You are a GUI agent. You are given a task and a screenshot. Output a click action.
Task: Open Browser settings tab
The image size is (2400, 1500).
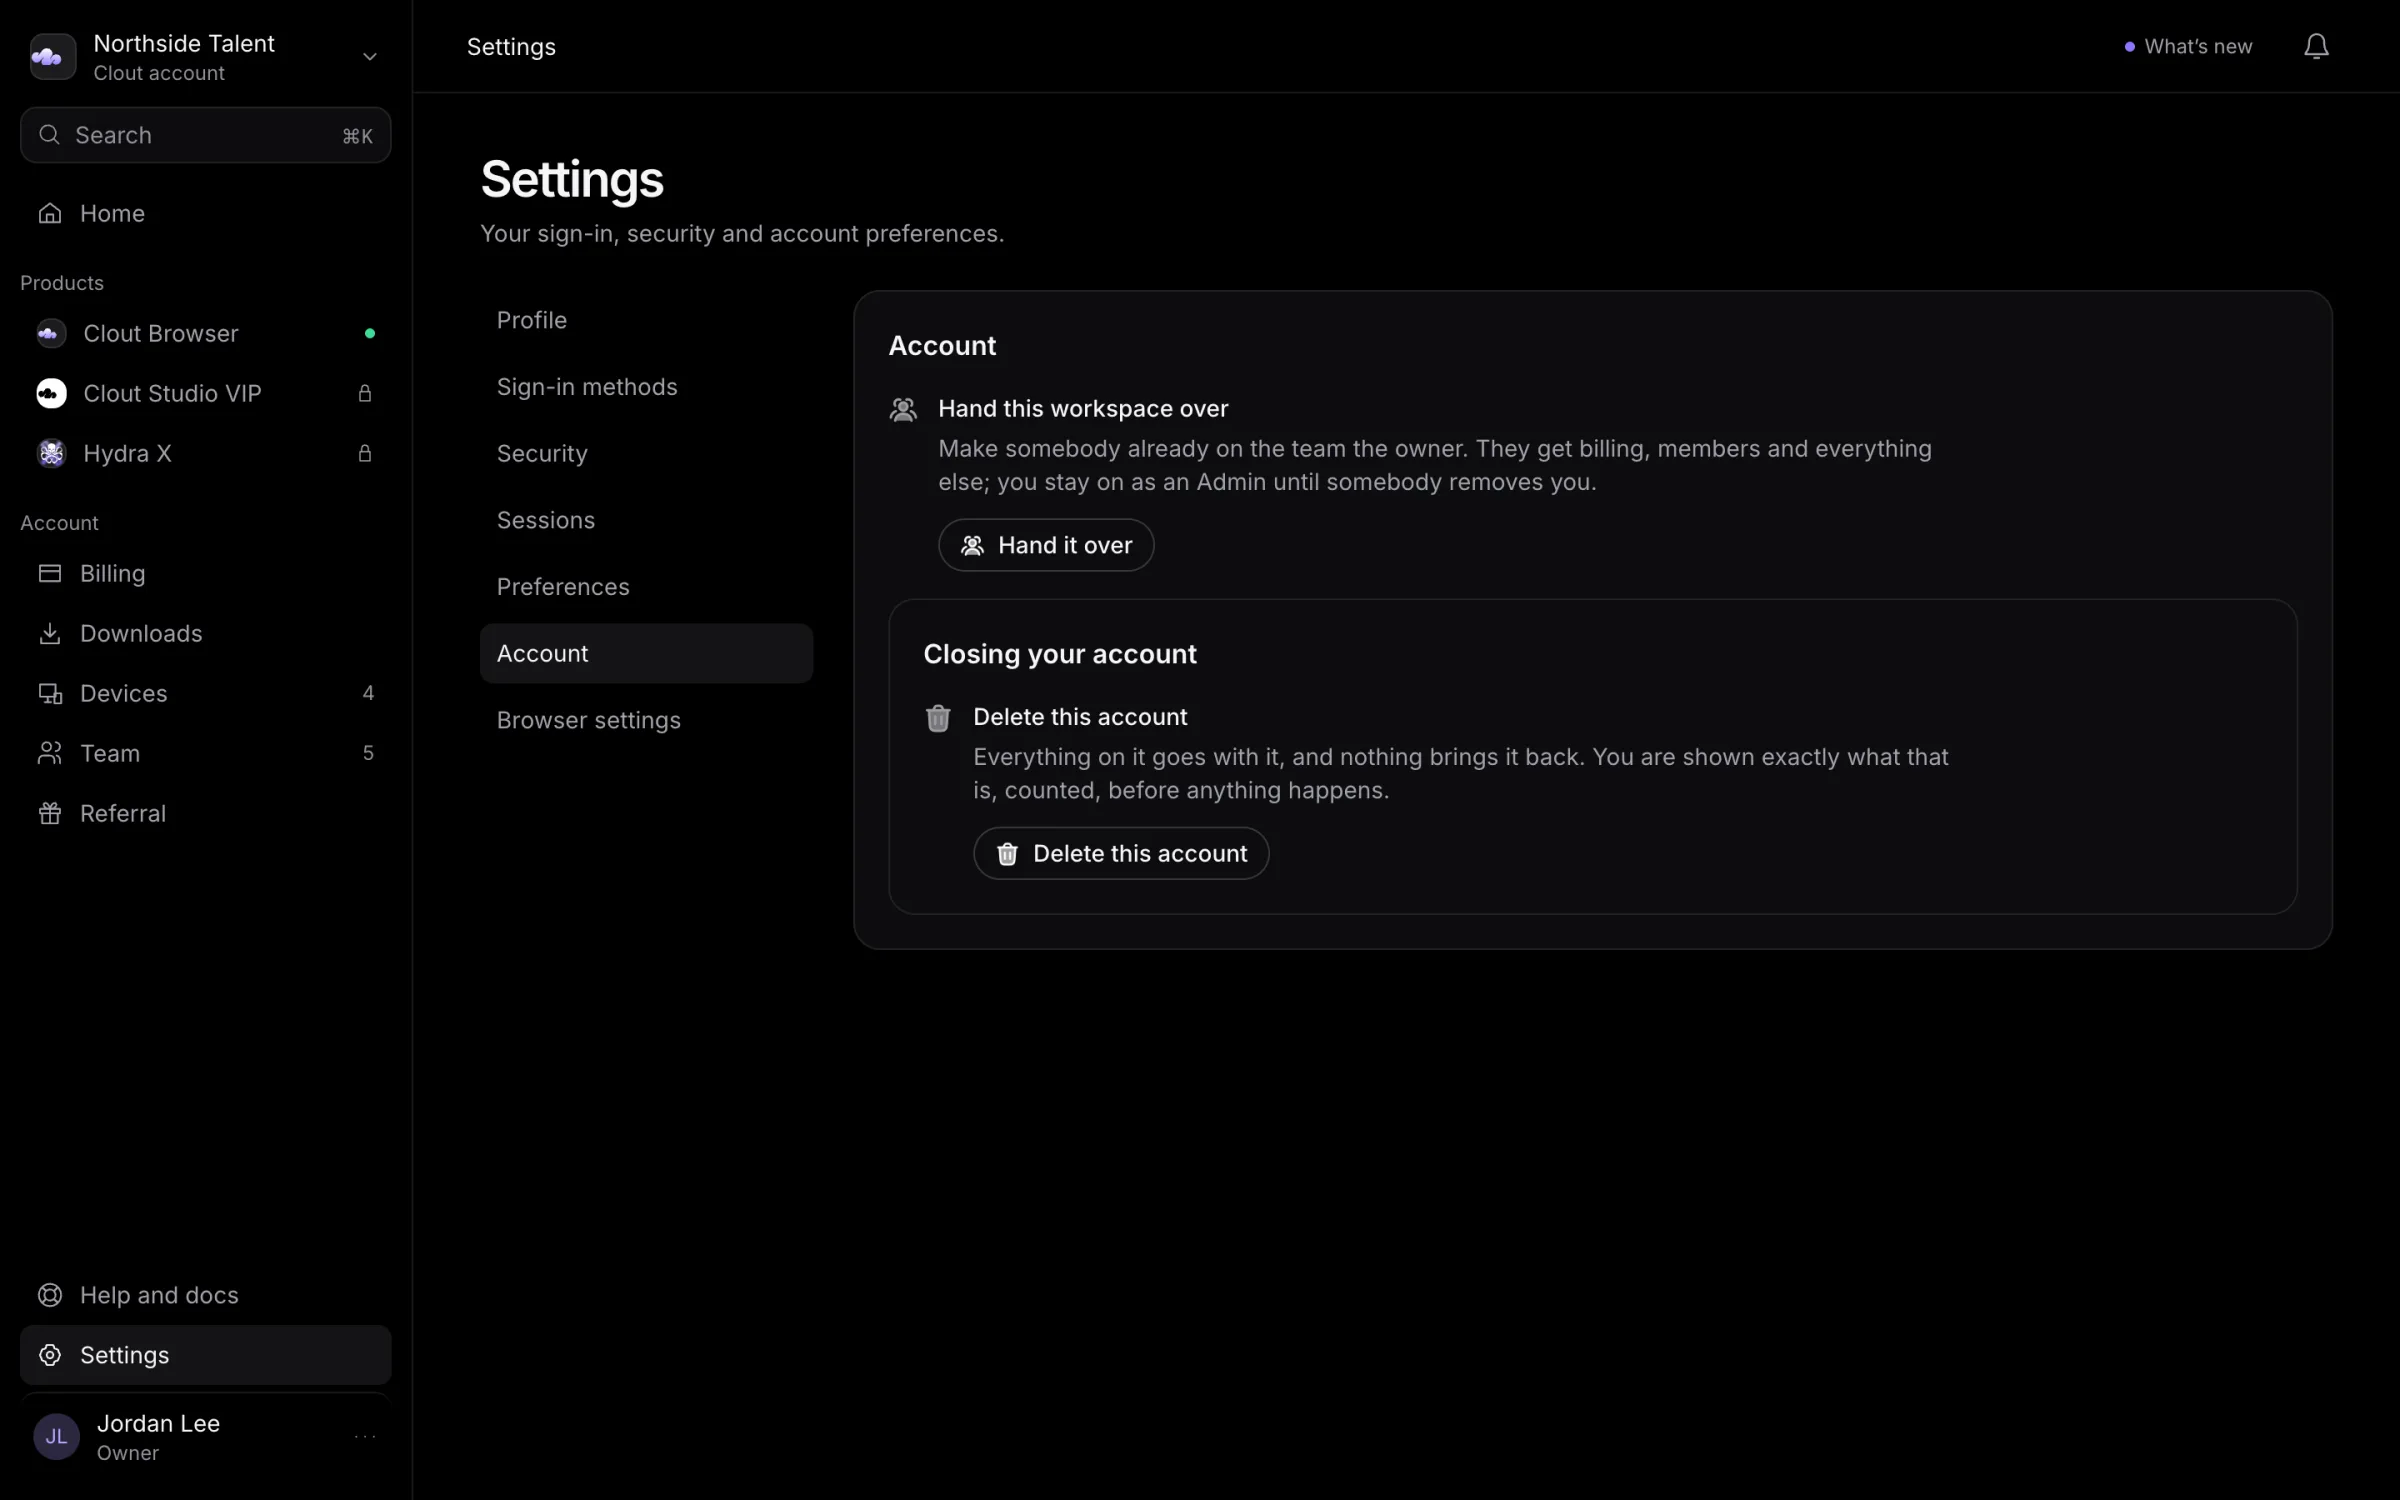click(x=646, y=720)
